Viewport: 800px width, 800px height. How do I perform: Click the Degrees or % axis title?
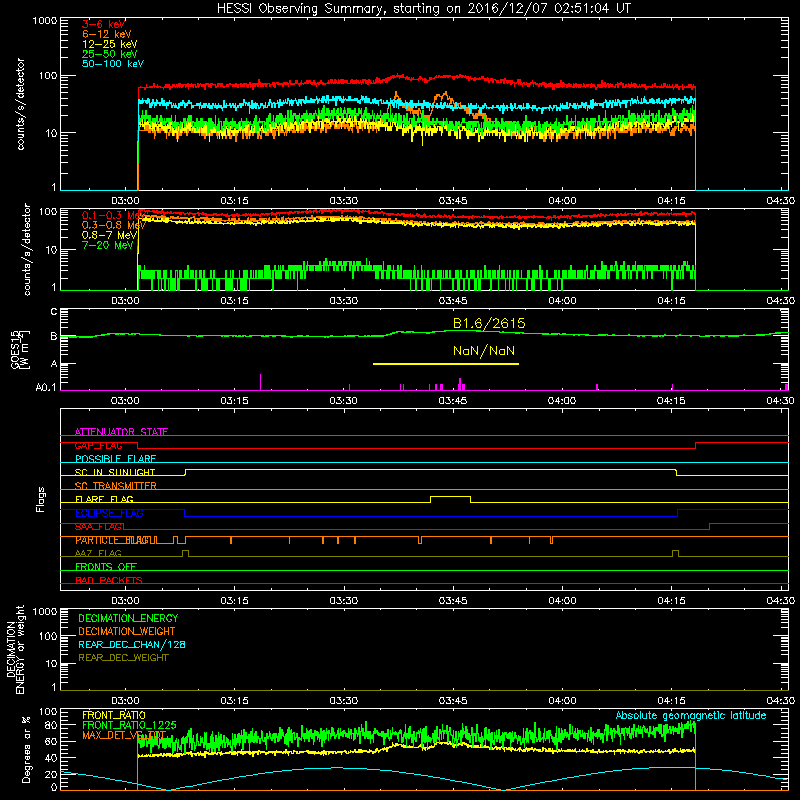tap(26, 749)
